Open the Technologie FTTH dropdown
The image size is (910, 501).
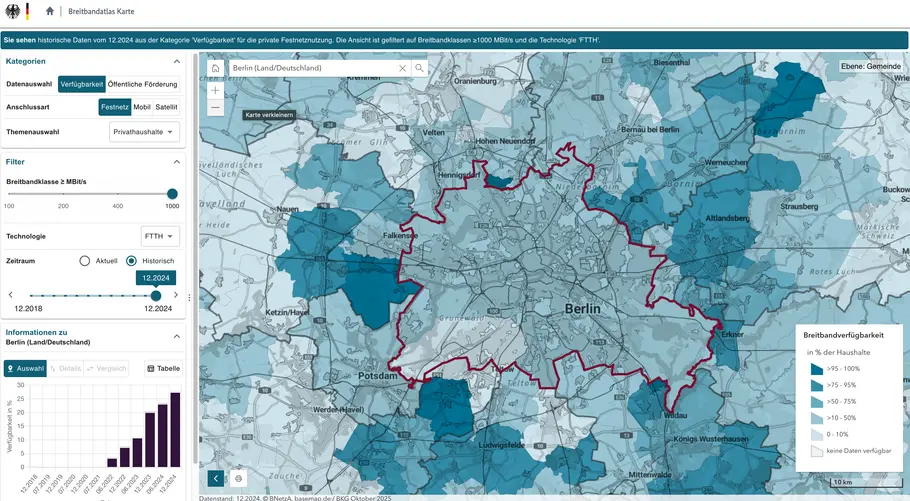[160, 236]
